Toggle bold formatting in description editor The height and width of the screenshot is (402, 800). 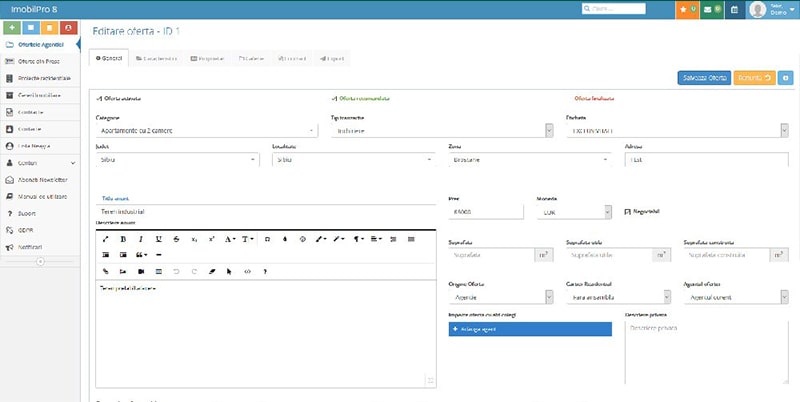(123, 239)
